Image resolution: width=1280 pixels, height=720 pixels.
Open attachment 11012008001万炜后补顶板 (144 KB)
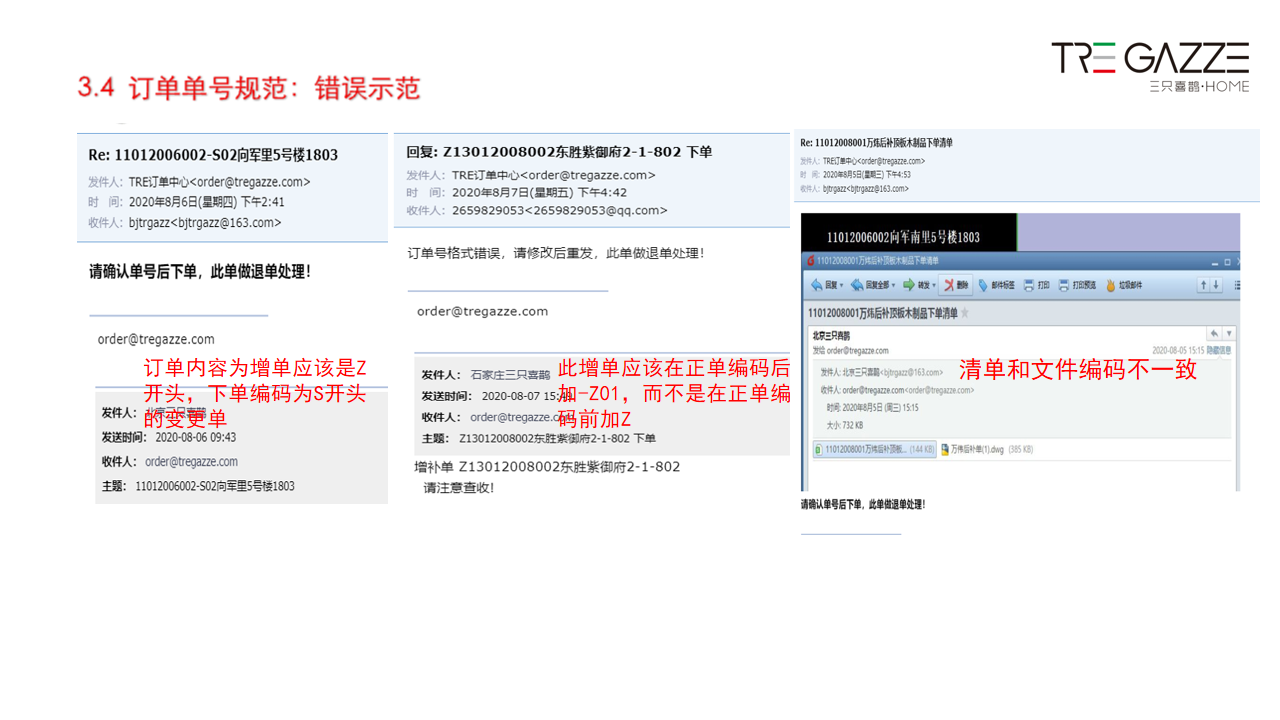point(874,450)
